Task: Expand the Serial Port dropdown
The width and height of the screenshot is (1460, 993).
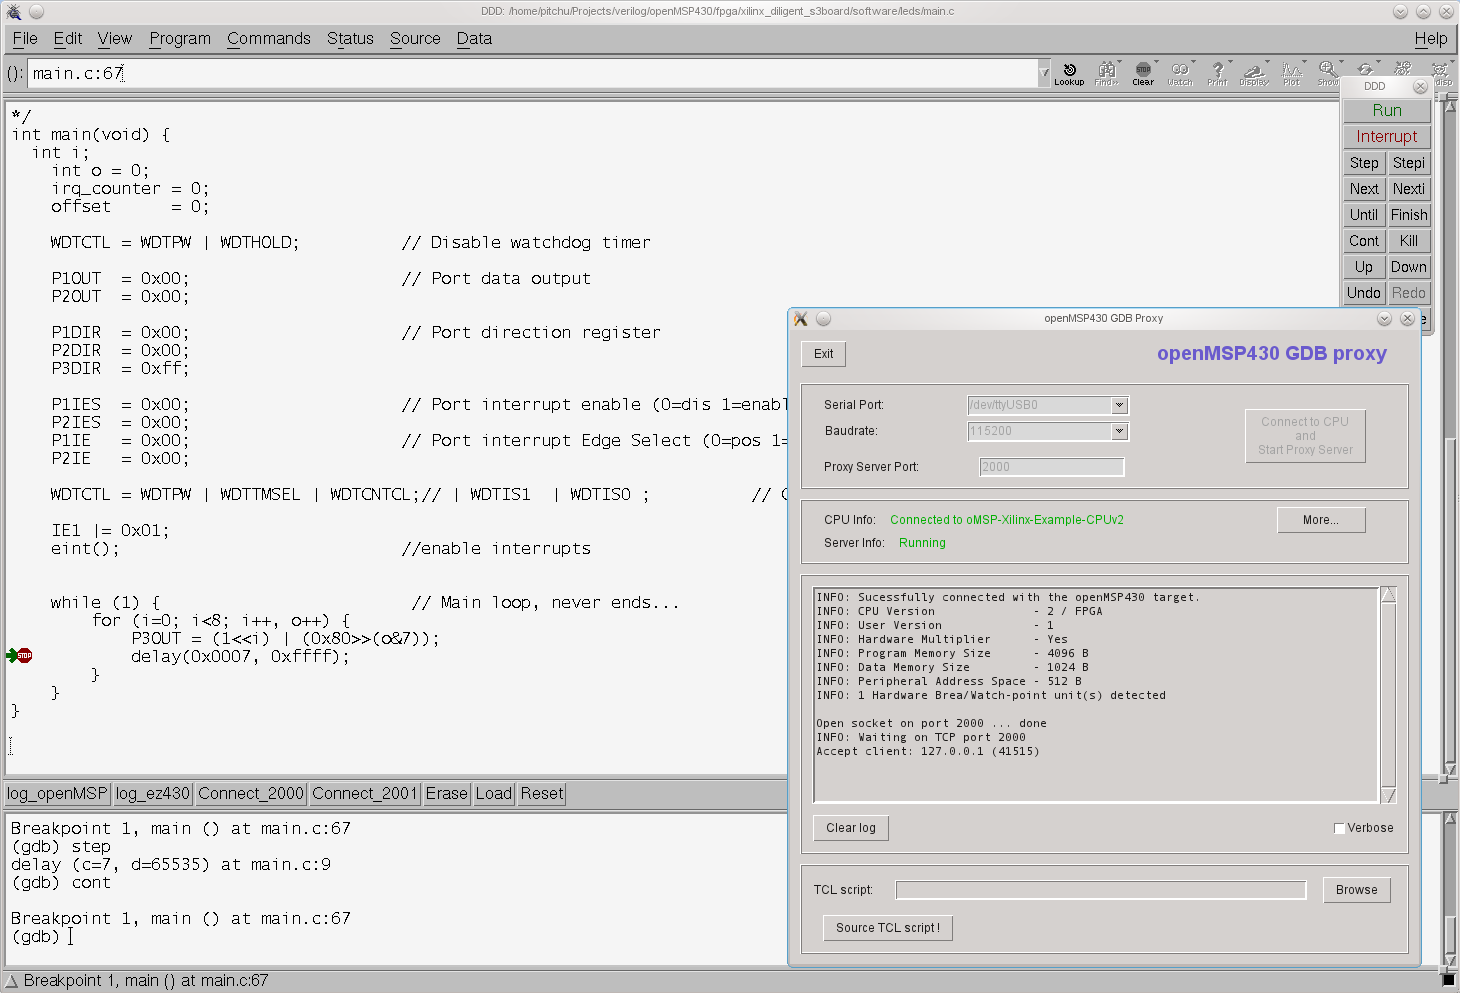Action: point(1119,405)
